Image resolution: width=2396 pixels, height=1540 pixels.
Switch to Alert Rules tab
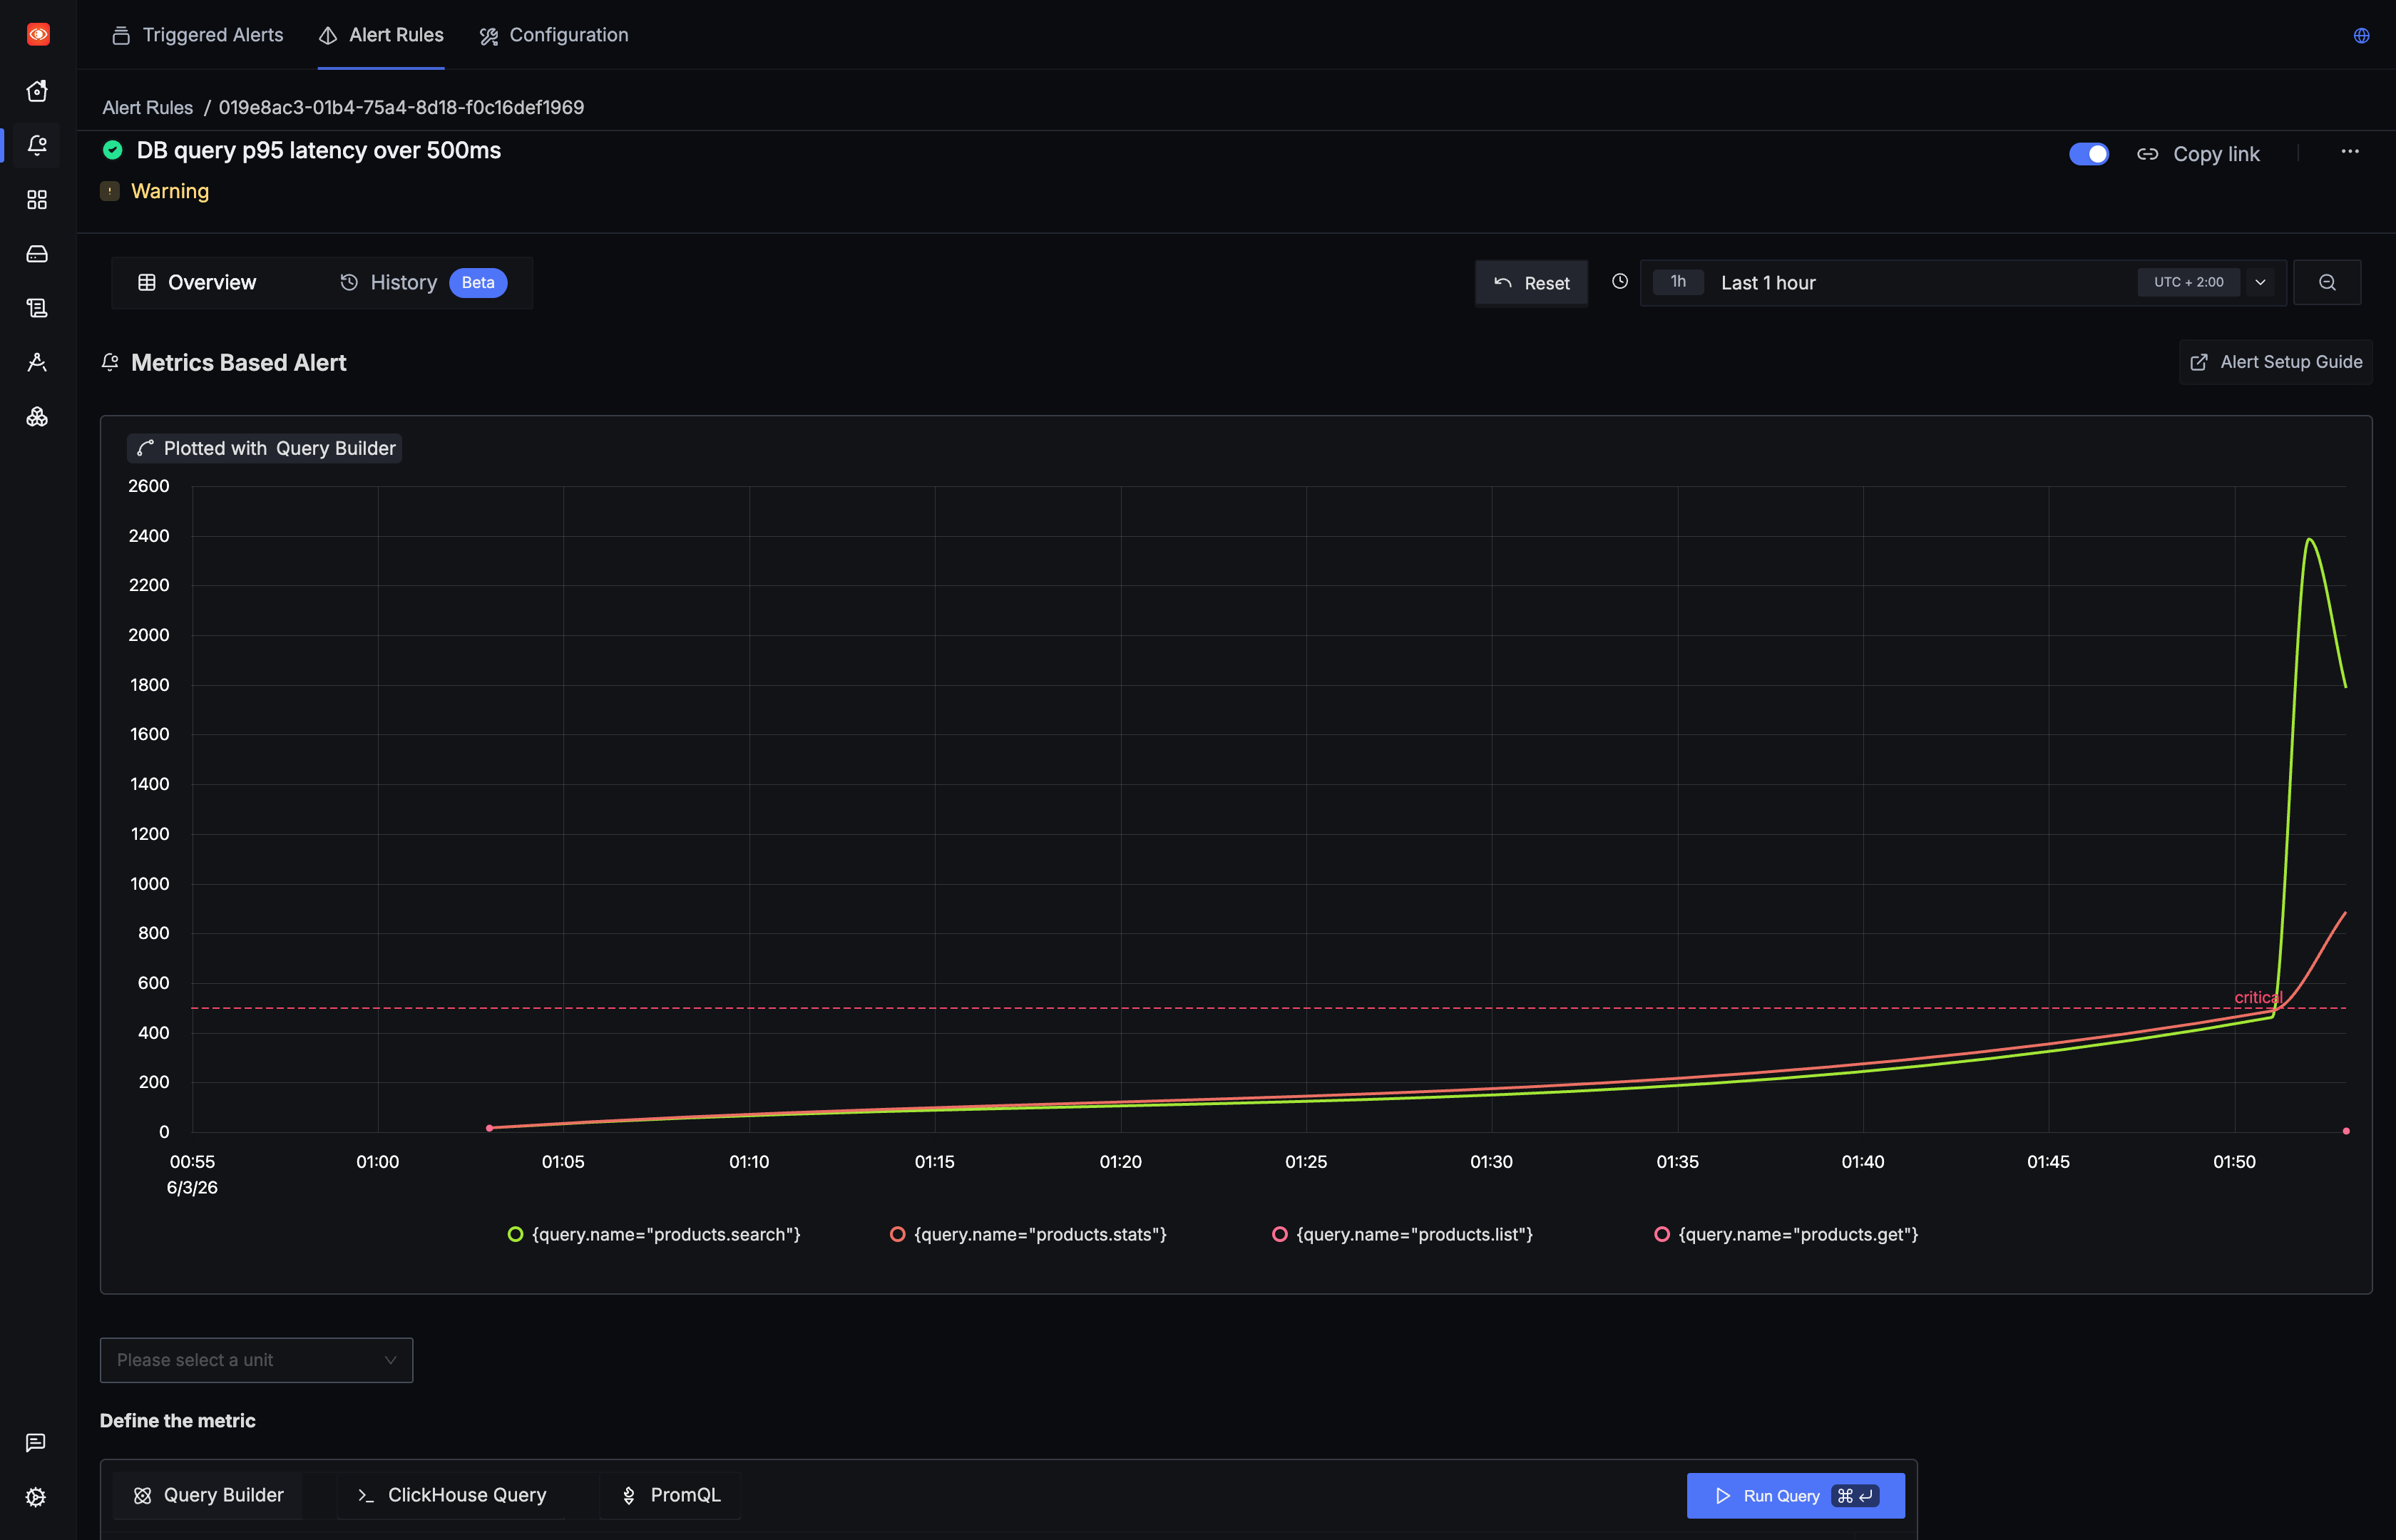(x=381, y=35)
